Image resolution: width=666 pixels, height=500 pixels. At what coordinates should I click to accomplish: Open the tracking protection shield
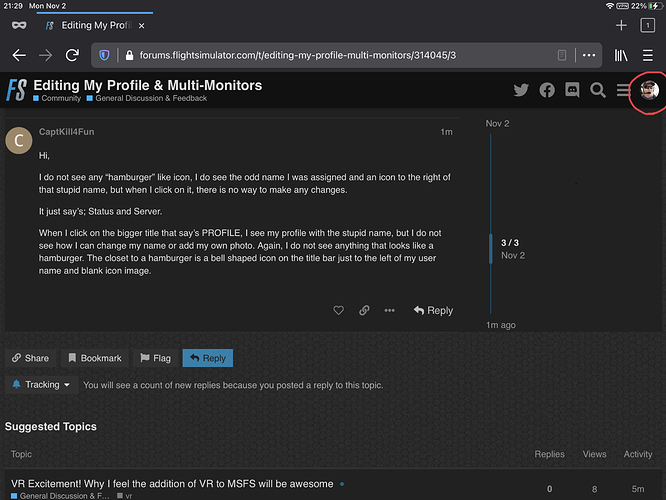click(x=104, y=55)
